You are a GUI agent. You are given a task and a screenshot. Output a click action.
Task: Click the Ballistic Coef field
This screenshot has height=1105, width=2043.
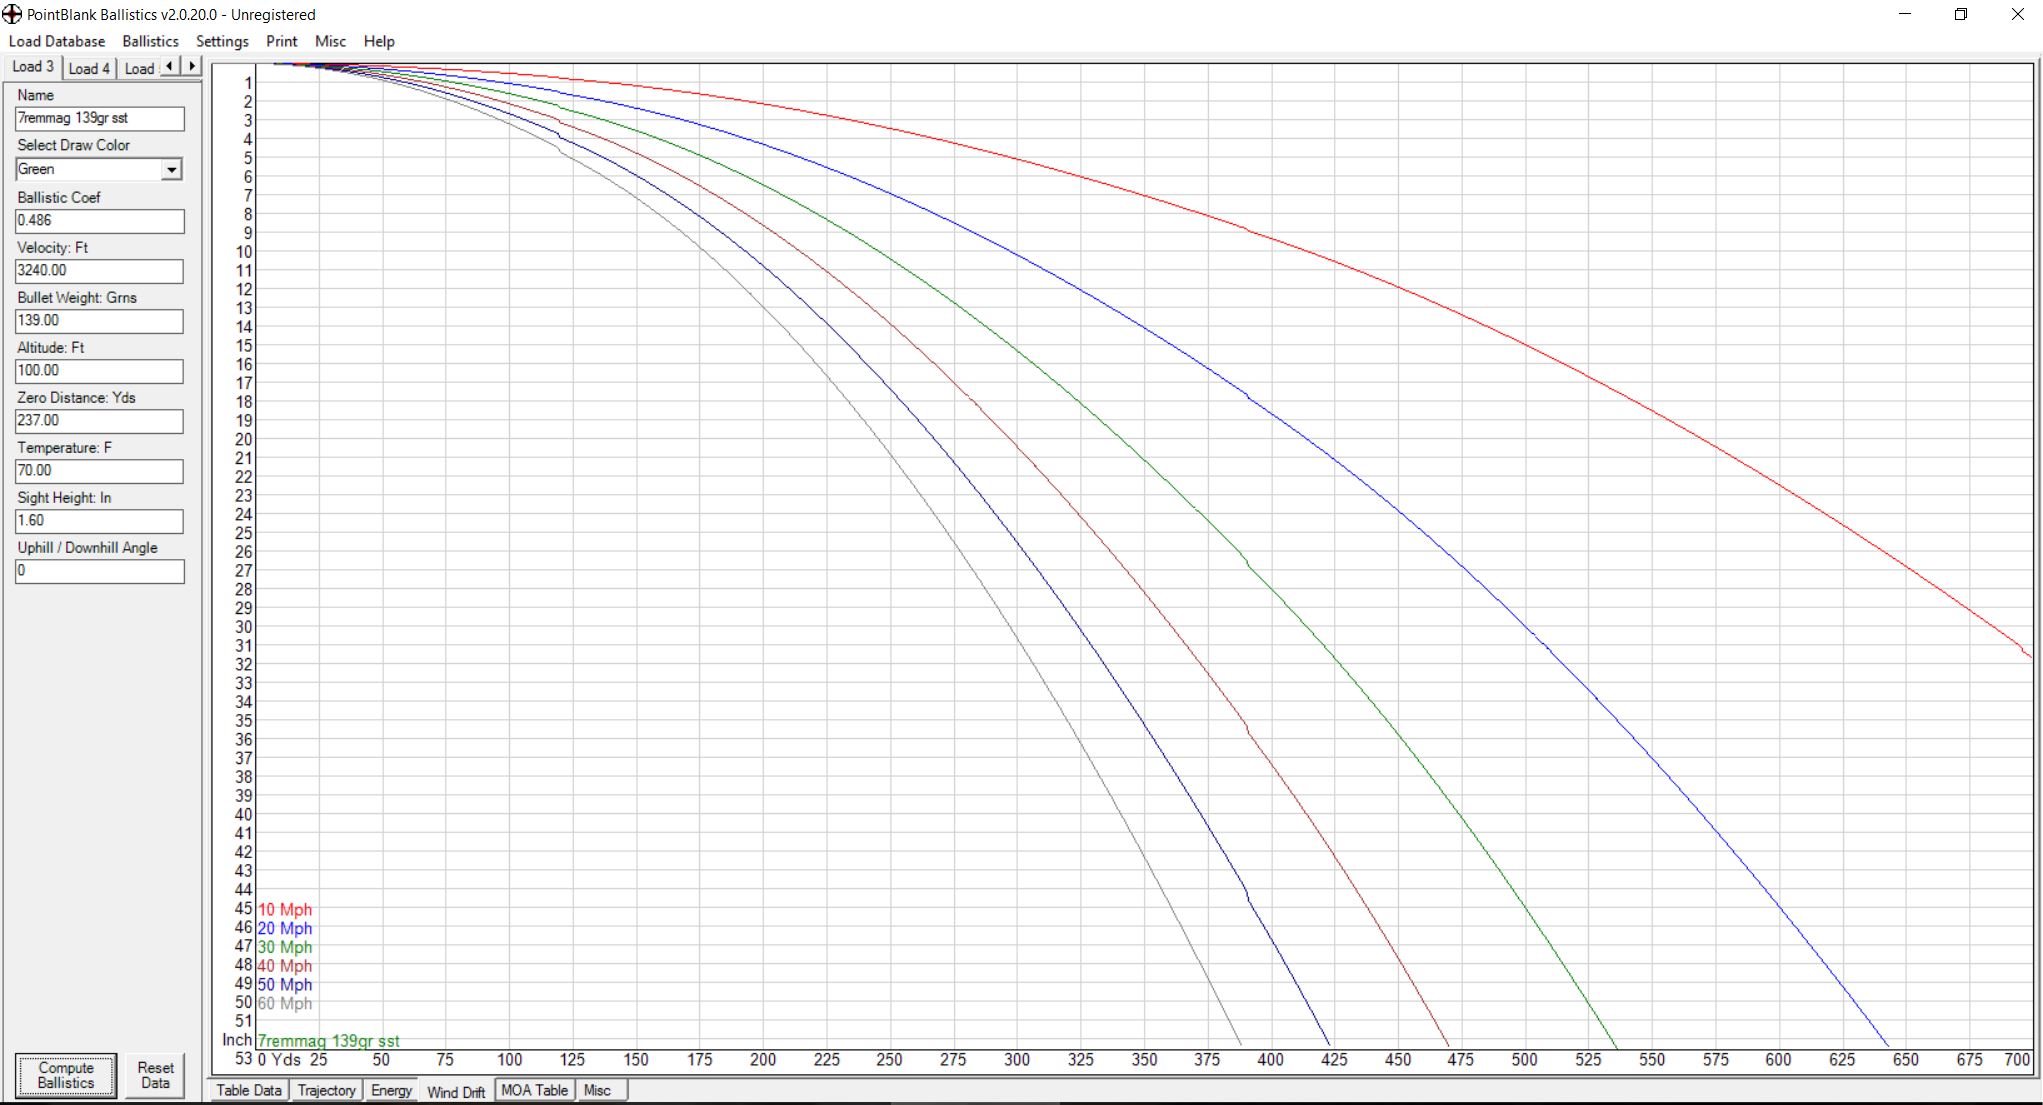click(x=100, y=221)
